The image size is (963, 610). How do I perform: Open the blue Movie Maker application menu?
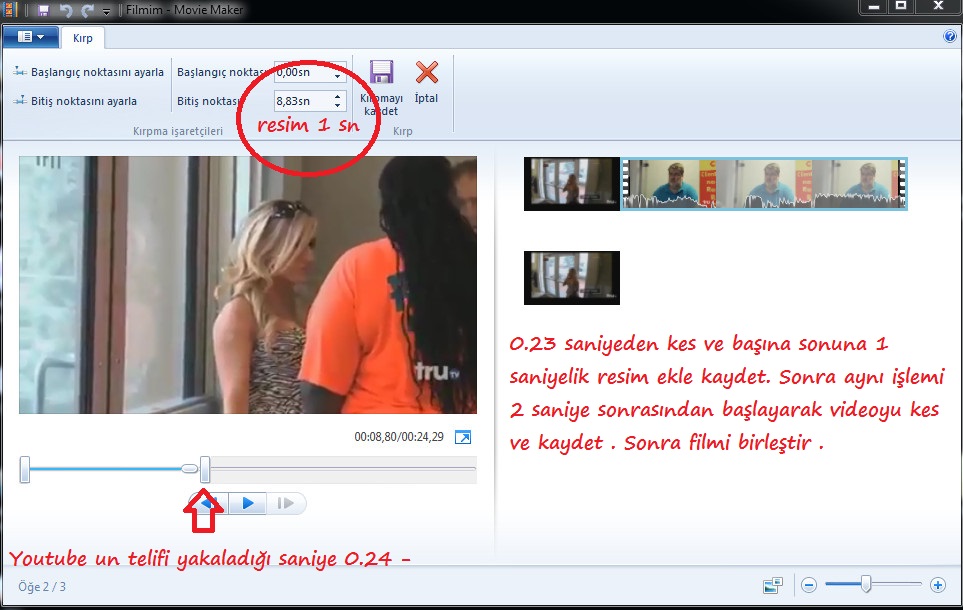[x=30, y=37]
